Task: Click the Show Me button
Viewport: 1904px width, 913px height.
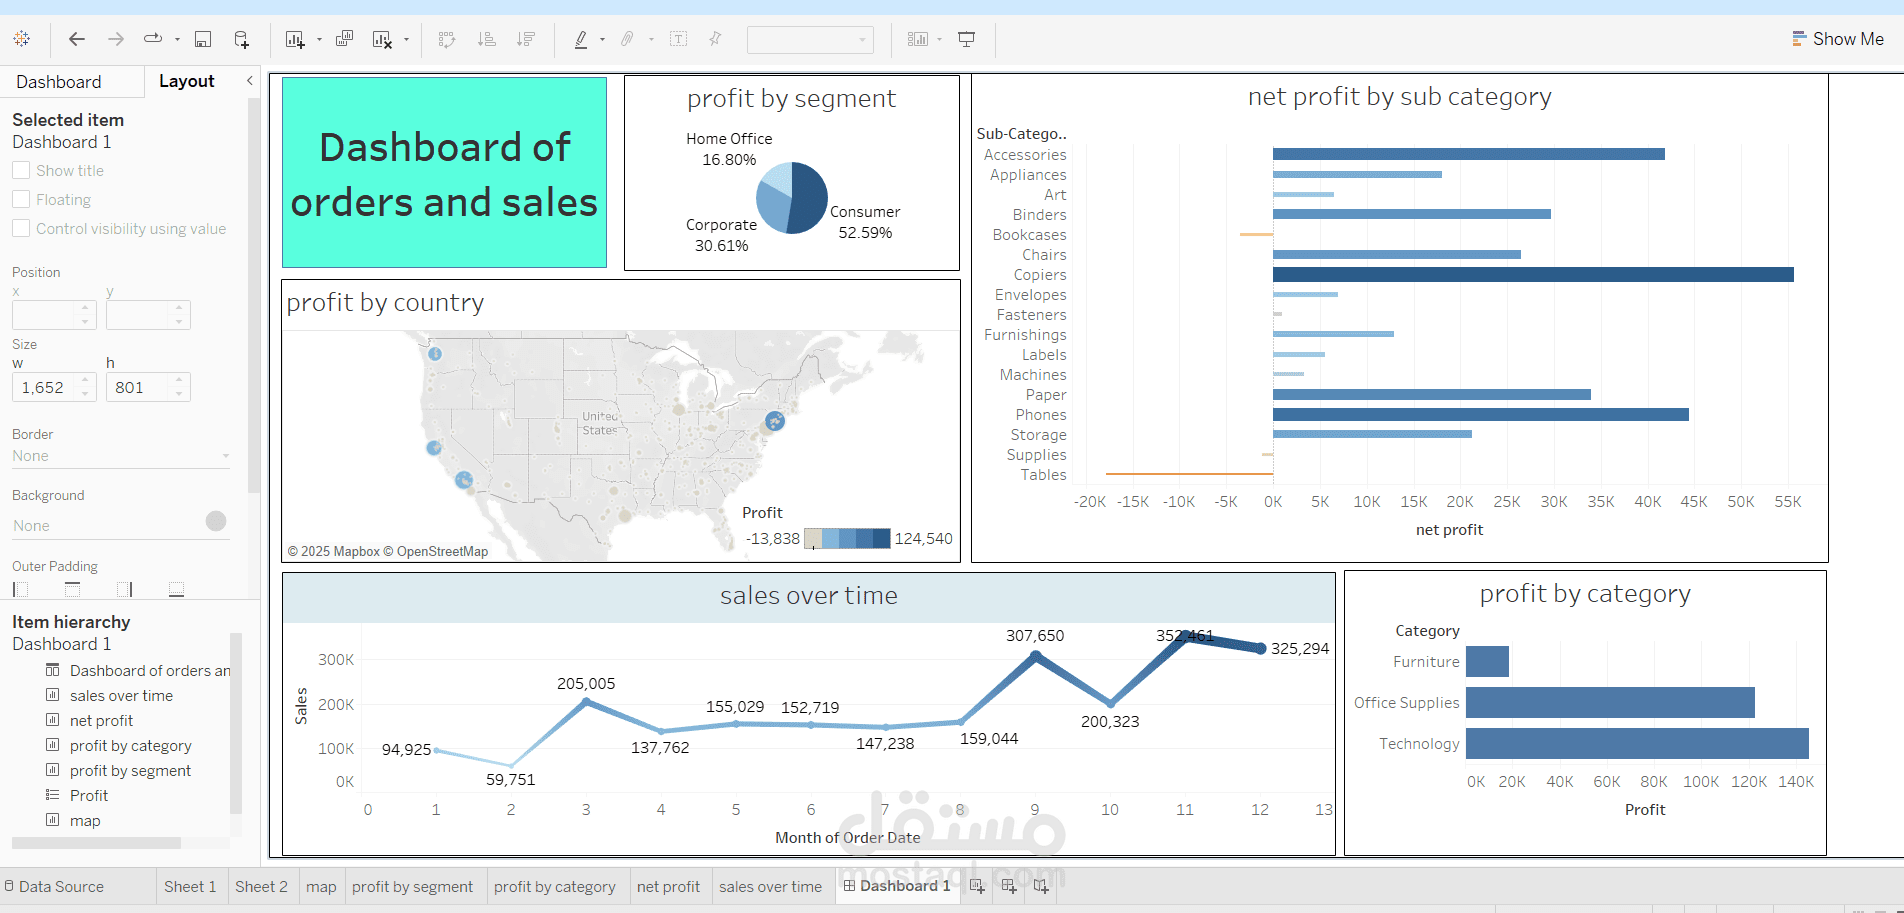Action: click(x=1837, y=39)
